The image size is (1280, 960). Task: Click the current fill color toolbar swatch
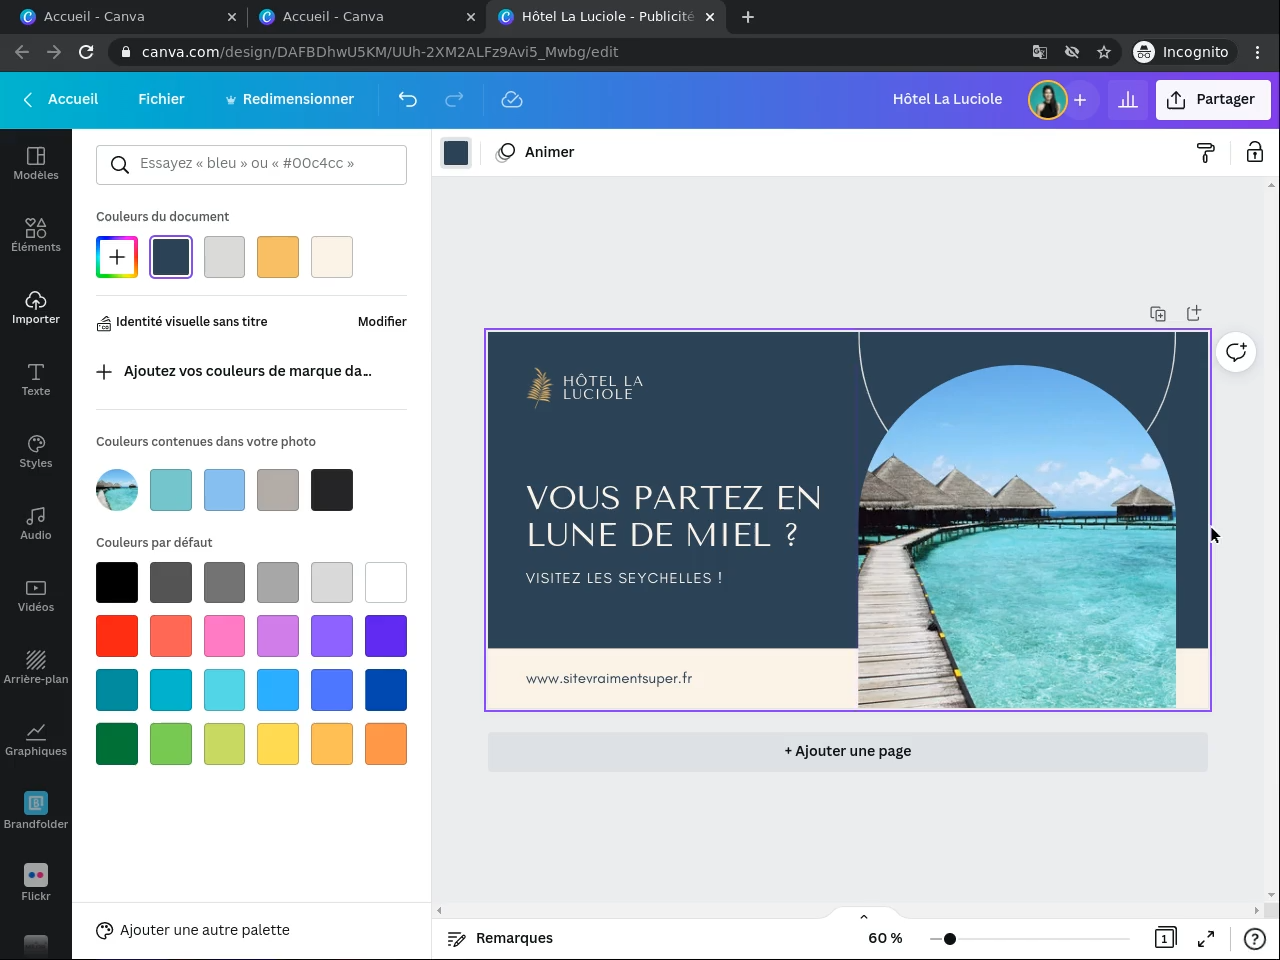[x=456, y=152]
